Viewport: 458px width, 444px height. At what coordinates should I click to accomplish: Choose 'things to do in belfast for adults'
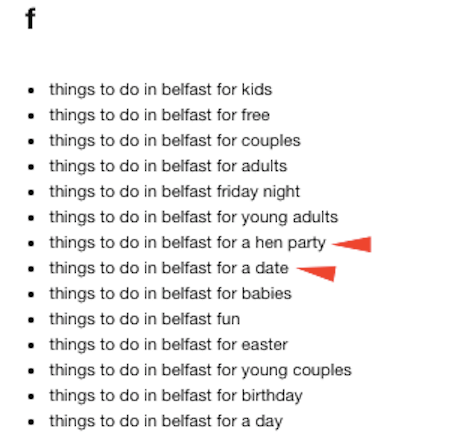(168, 166)
